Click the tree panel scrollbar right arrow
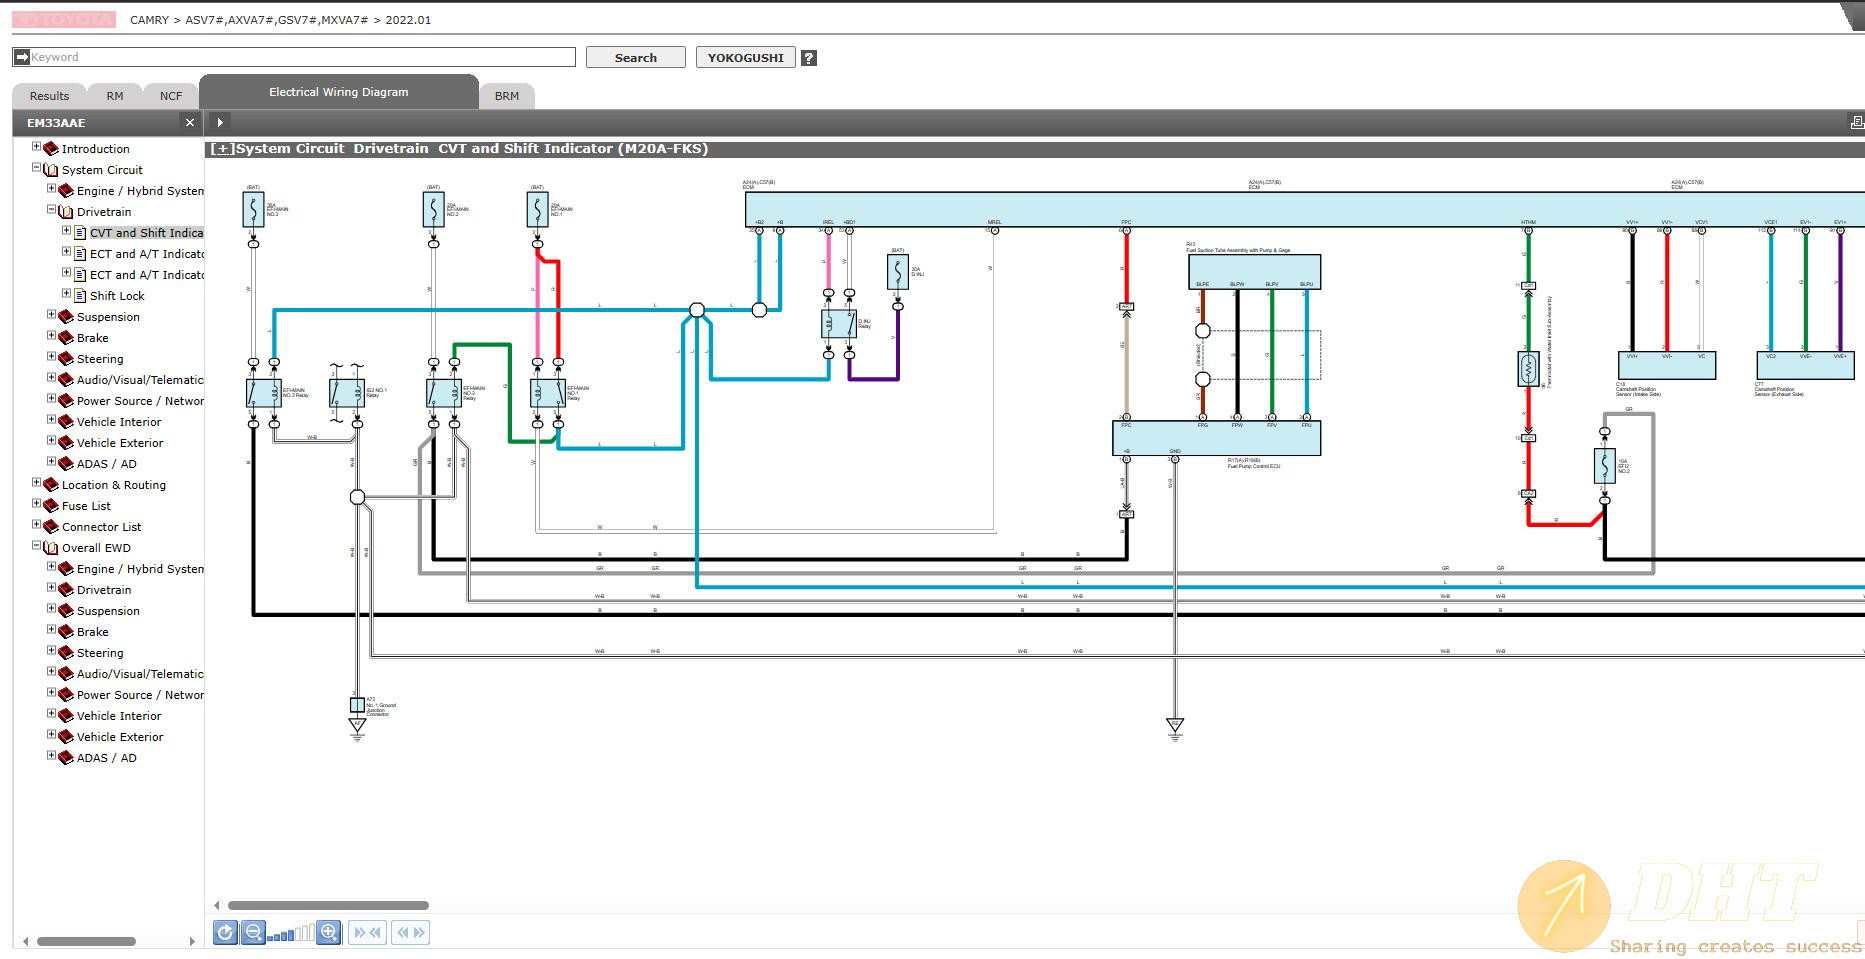 194,941
